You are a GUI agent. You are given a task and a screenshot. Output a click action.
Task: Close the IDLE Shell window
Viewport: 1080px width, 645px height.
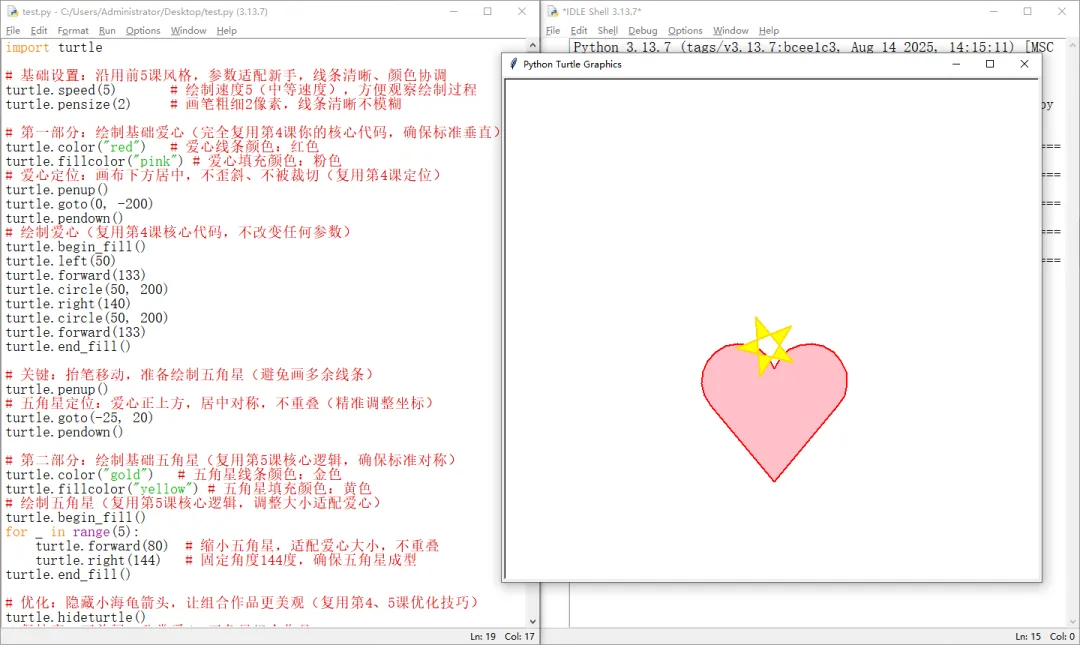pyautogui.click(x=1062, y=11)
